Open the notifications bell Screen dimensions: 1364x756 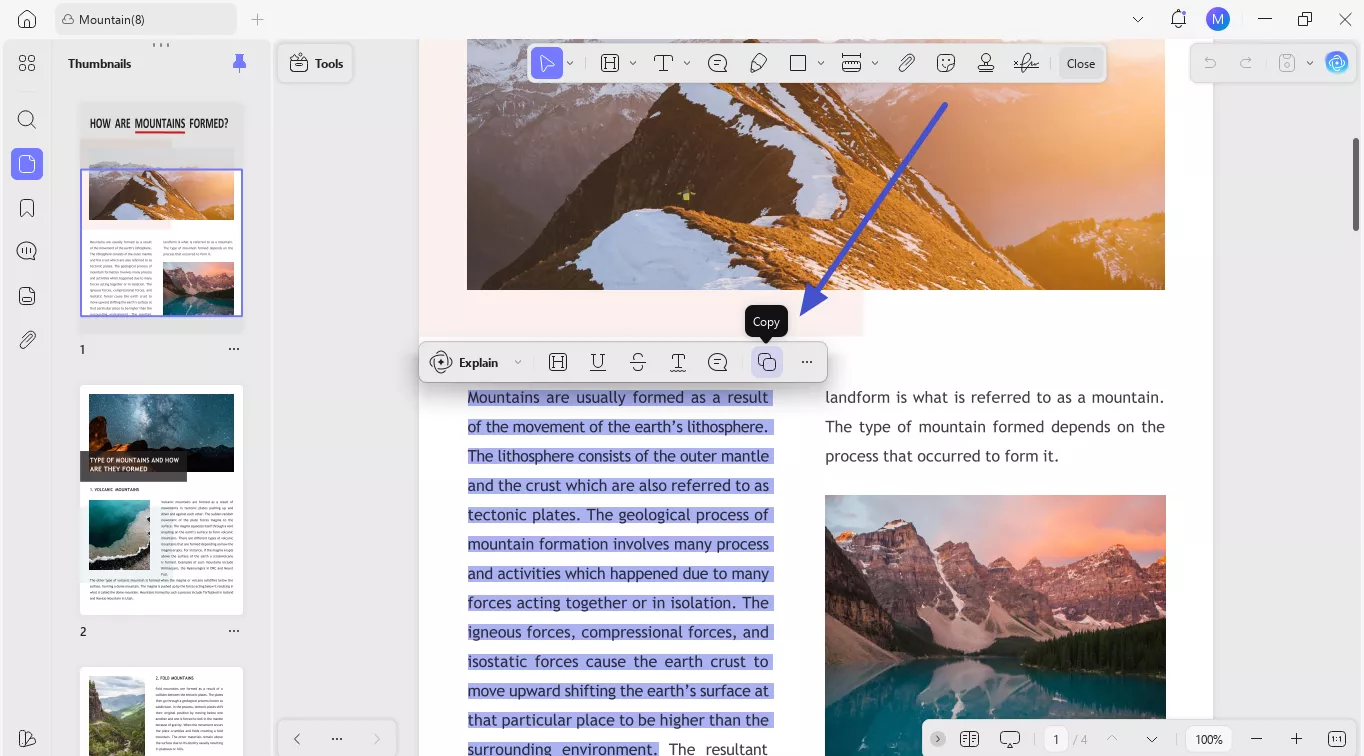click(x=1178, y=19)
